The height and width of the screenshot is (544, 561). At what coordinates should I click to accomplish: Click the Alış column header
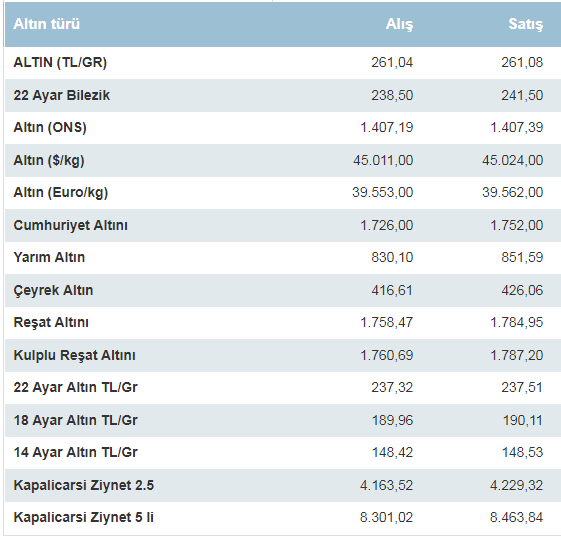(x=399, y=24)
